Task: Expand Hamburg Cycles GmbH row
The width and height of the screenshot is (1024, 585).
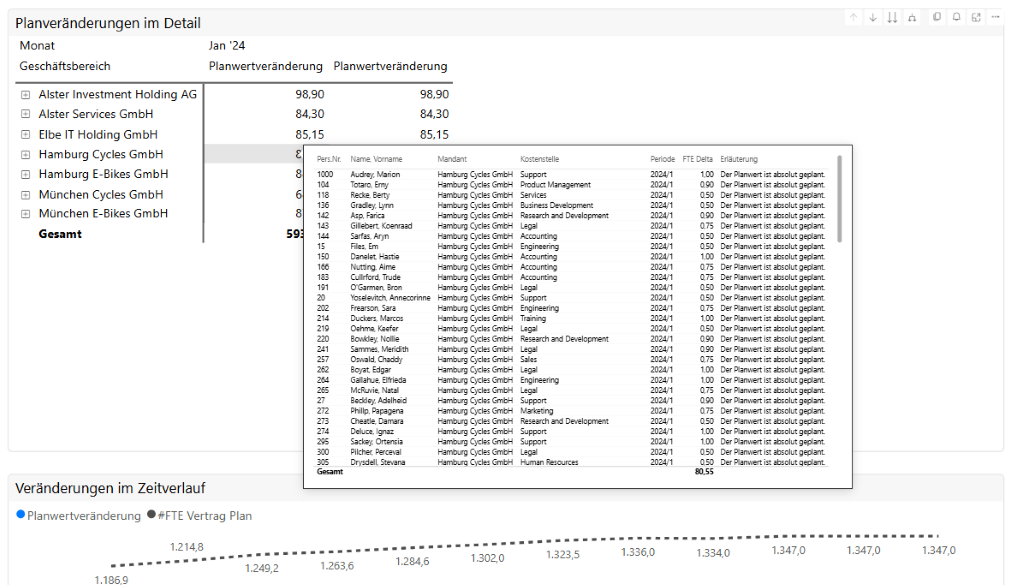Action: click(x=25, y=155)
